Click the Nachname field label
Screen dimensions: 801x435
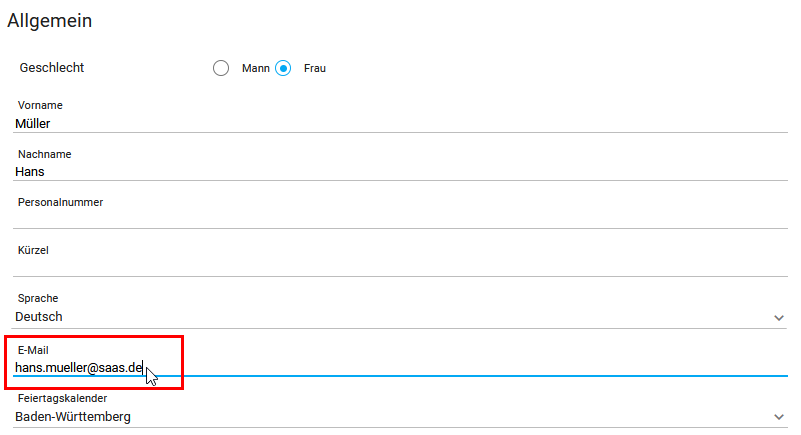[44, 154]
